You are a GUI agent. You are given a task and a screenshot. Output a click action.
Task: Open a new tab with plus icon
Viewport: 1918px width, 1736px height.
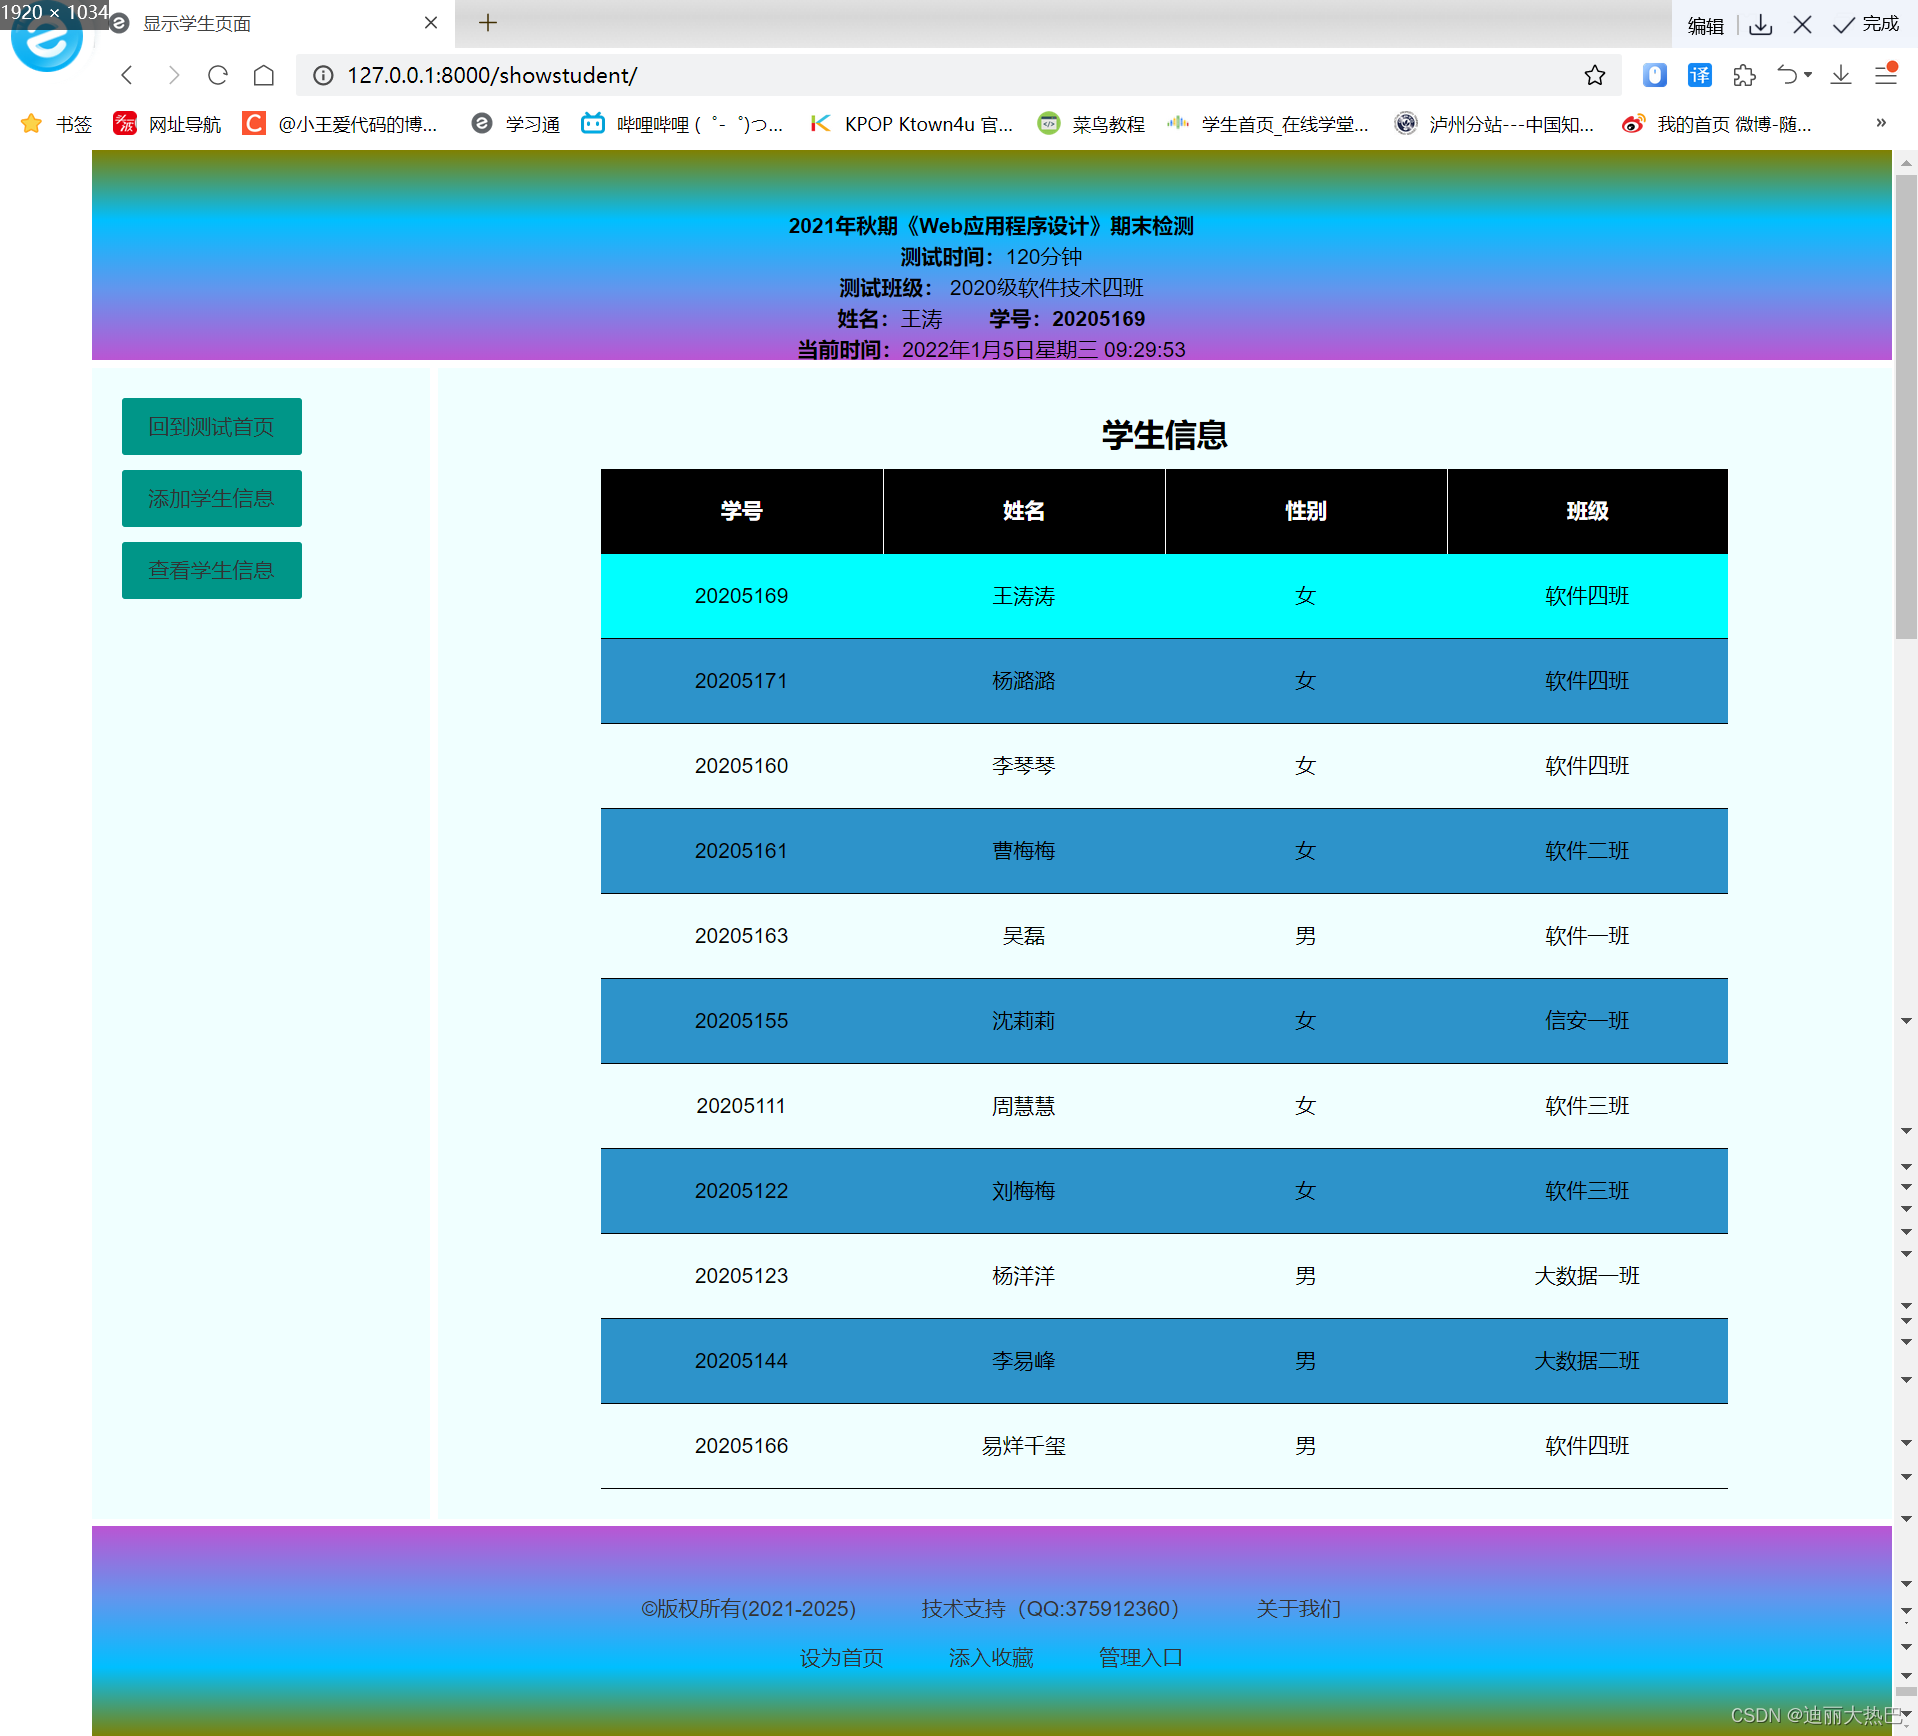click(488, 23)
